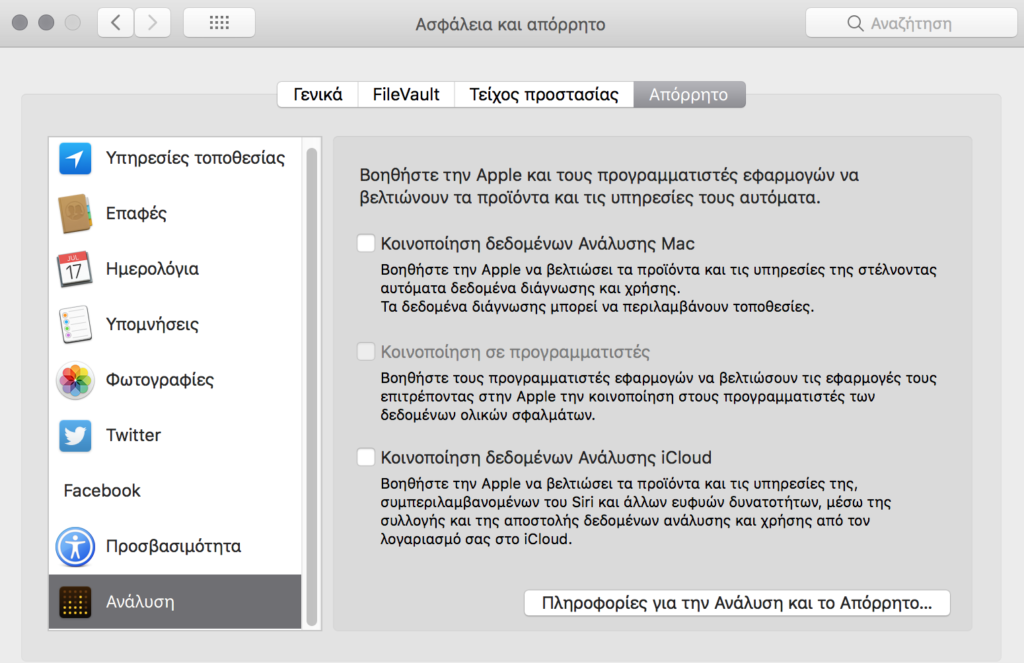Select the Twitter label in the sidebar
The width and height of the screenshot is (1024, 663).
click(133, 435)
